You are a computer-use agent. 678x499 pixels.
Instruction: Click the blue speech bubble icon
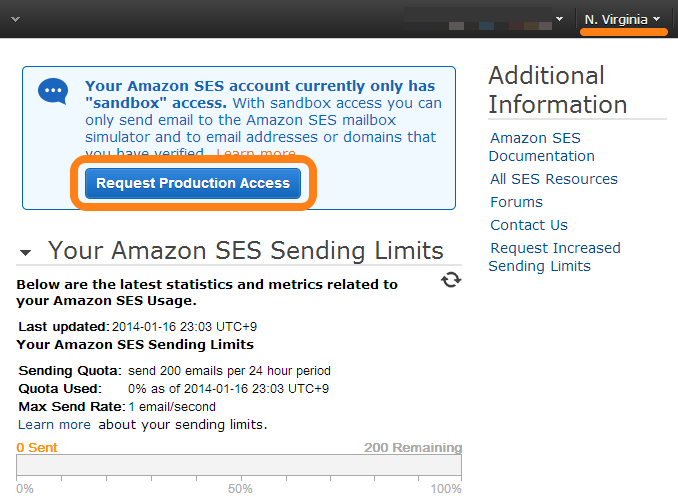53,91
